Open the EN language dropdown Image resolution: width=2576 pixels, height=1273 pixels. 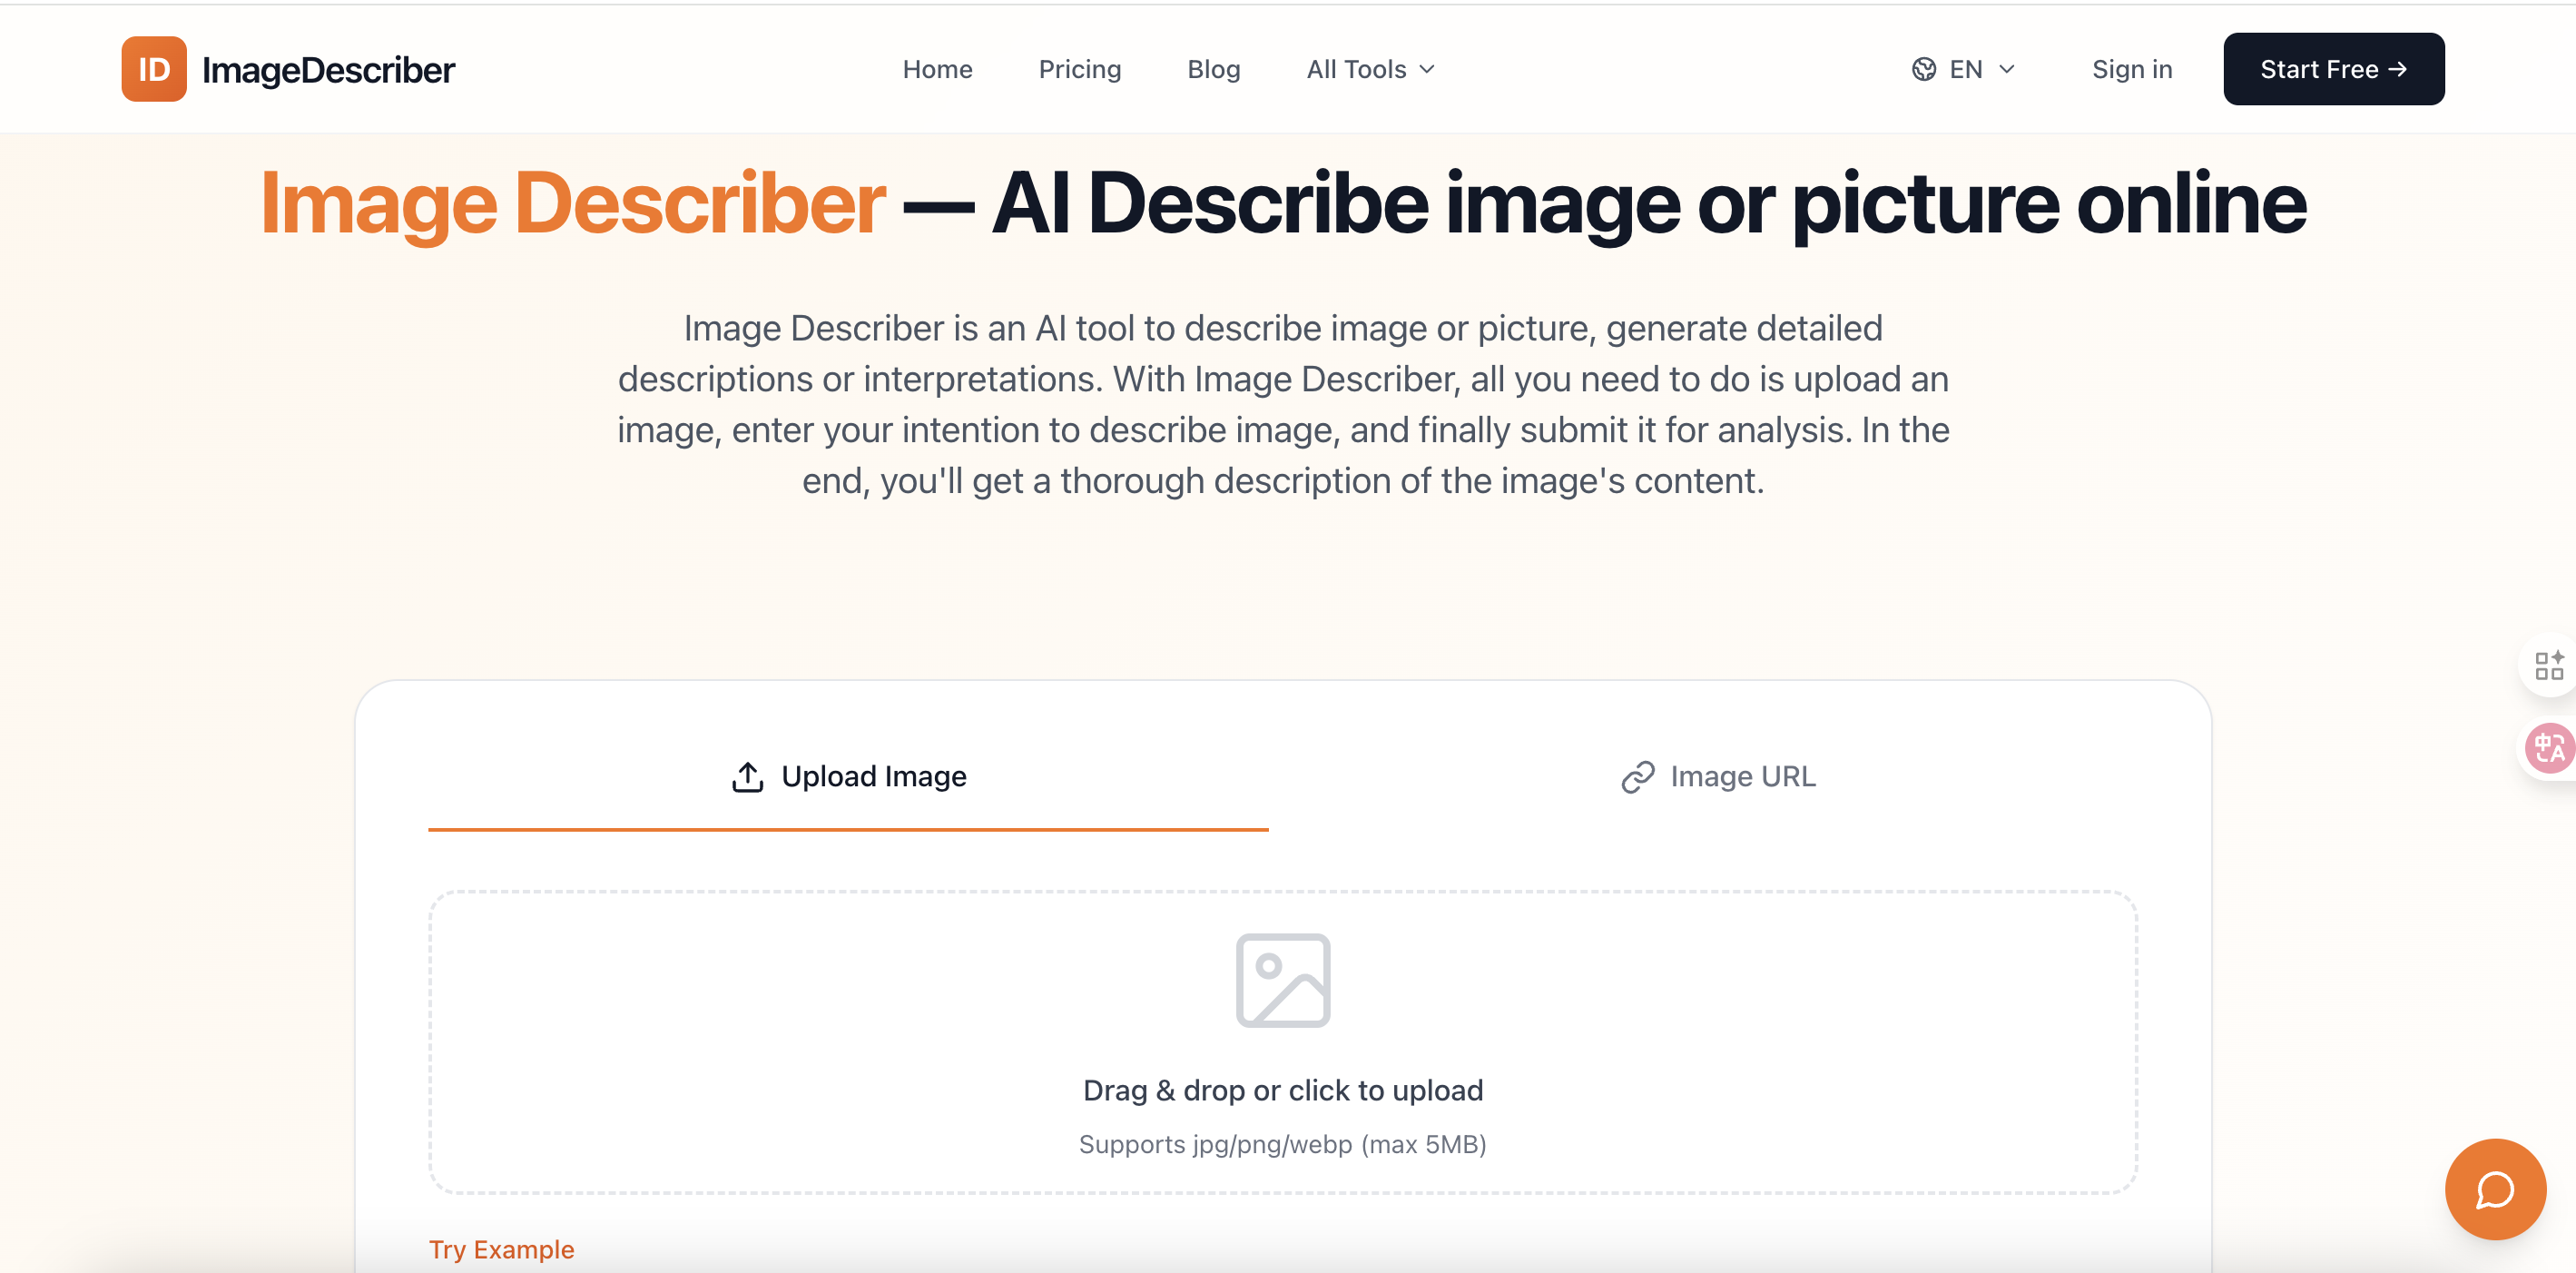[x=1965, y=69]
